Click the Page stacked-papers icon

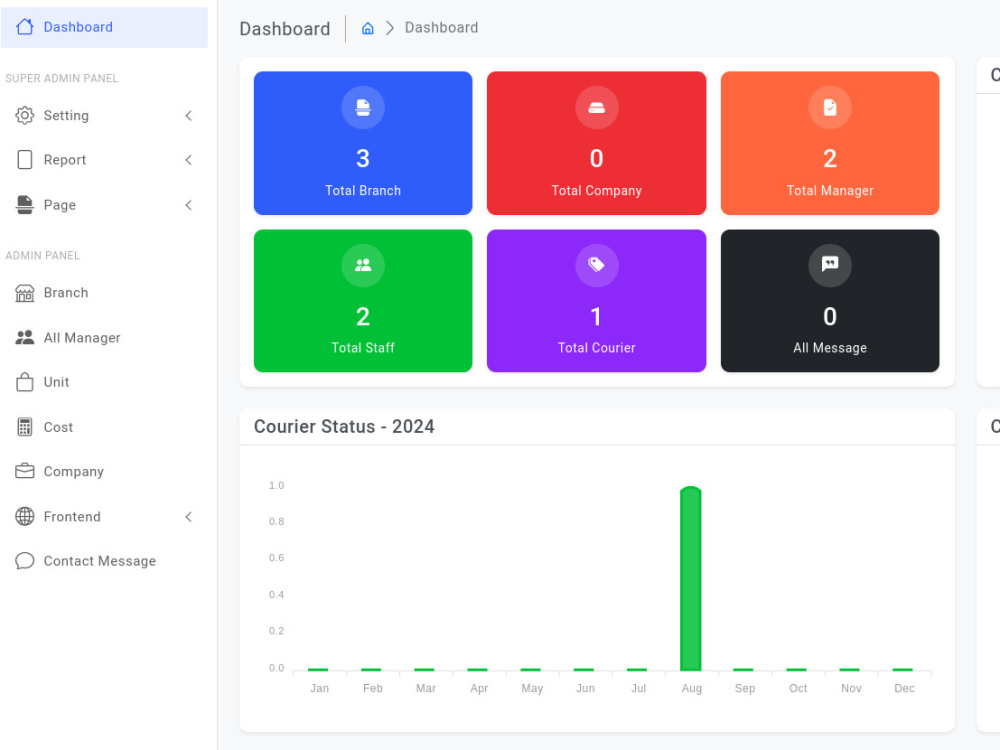[x=25, y=205]
